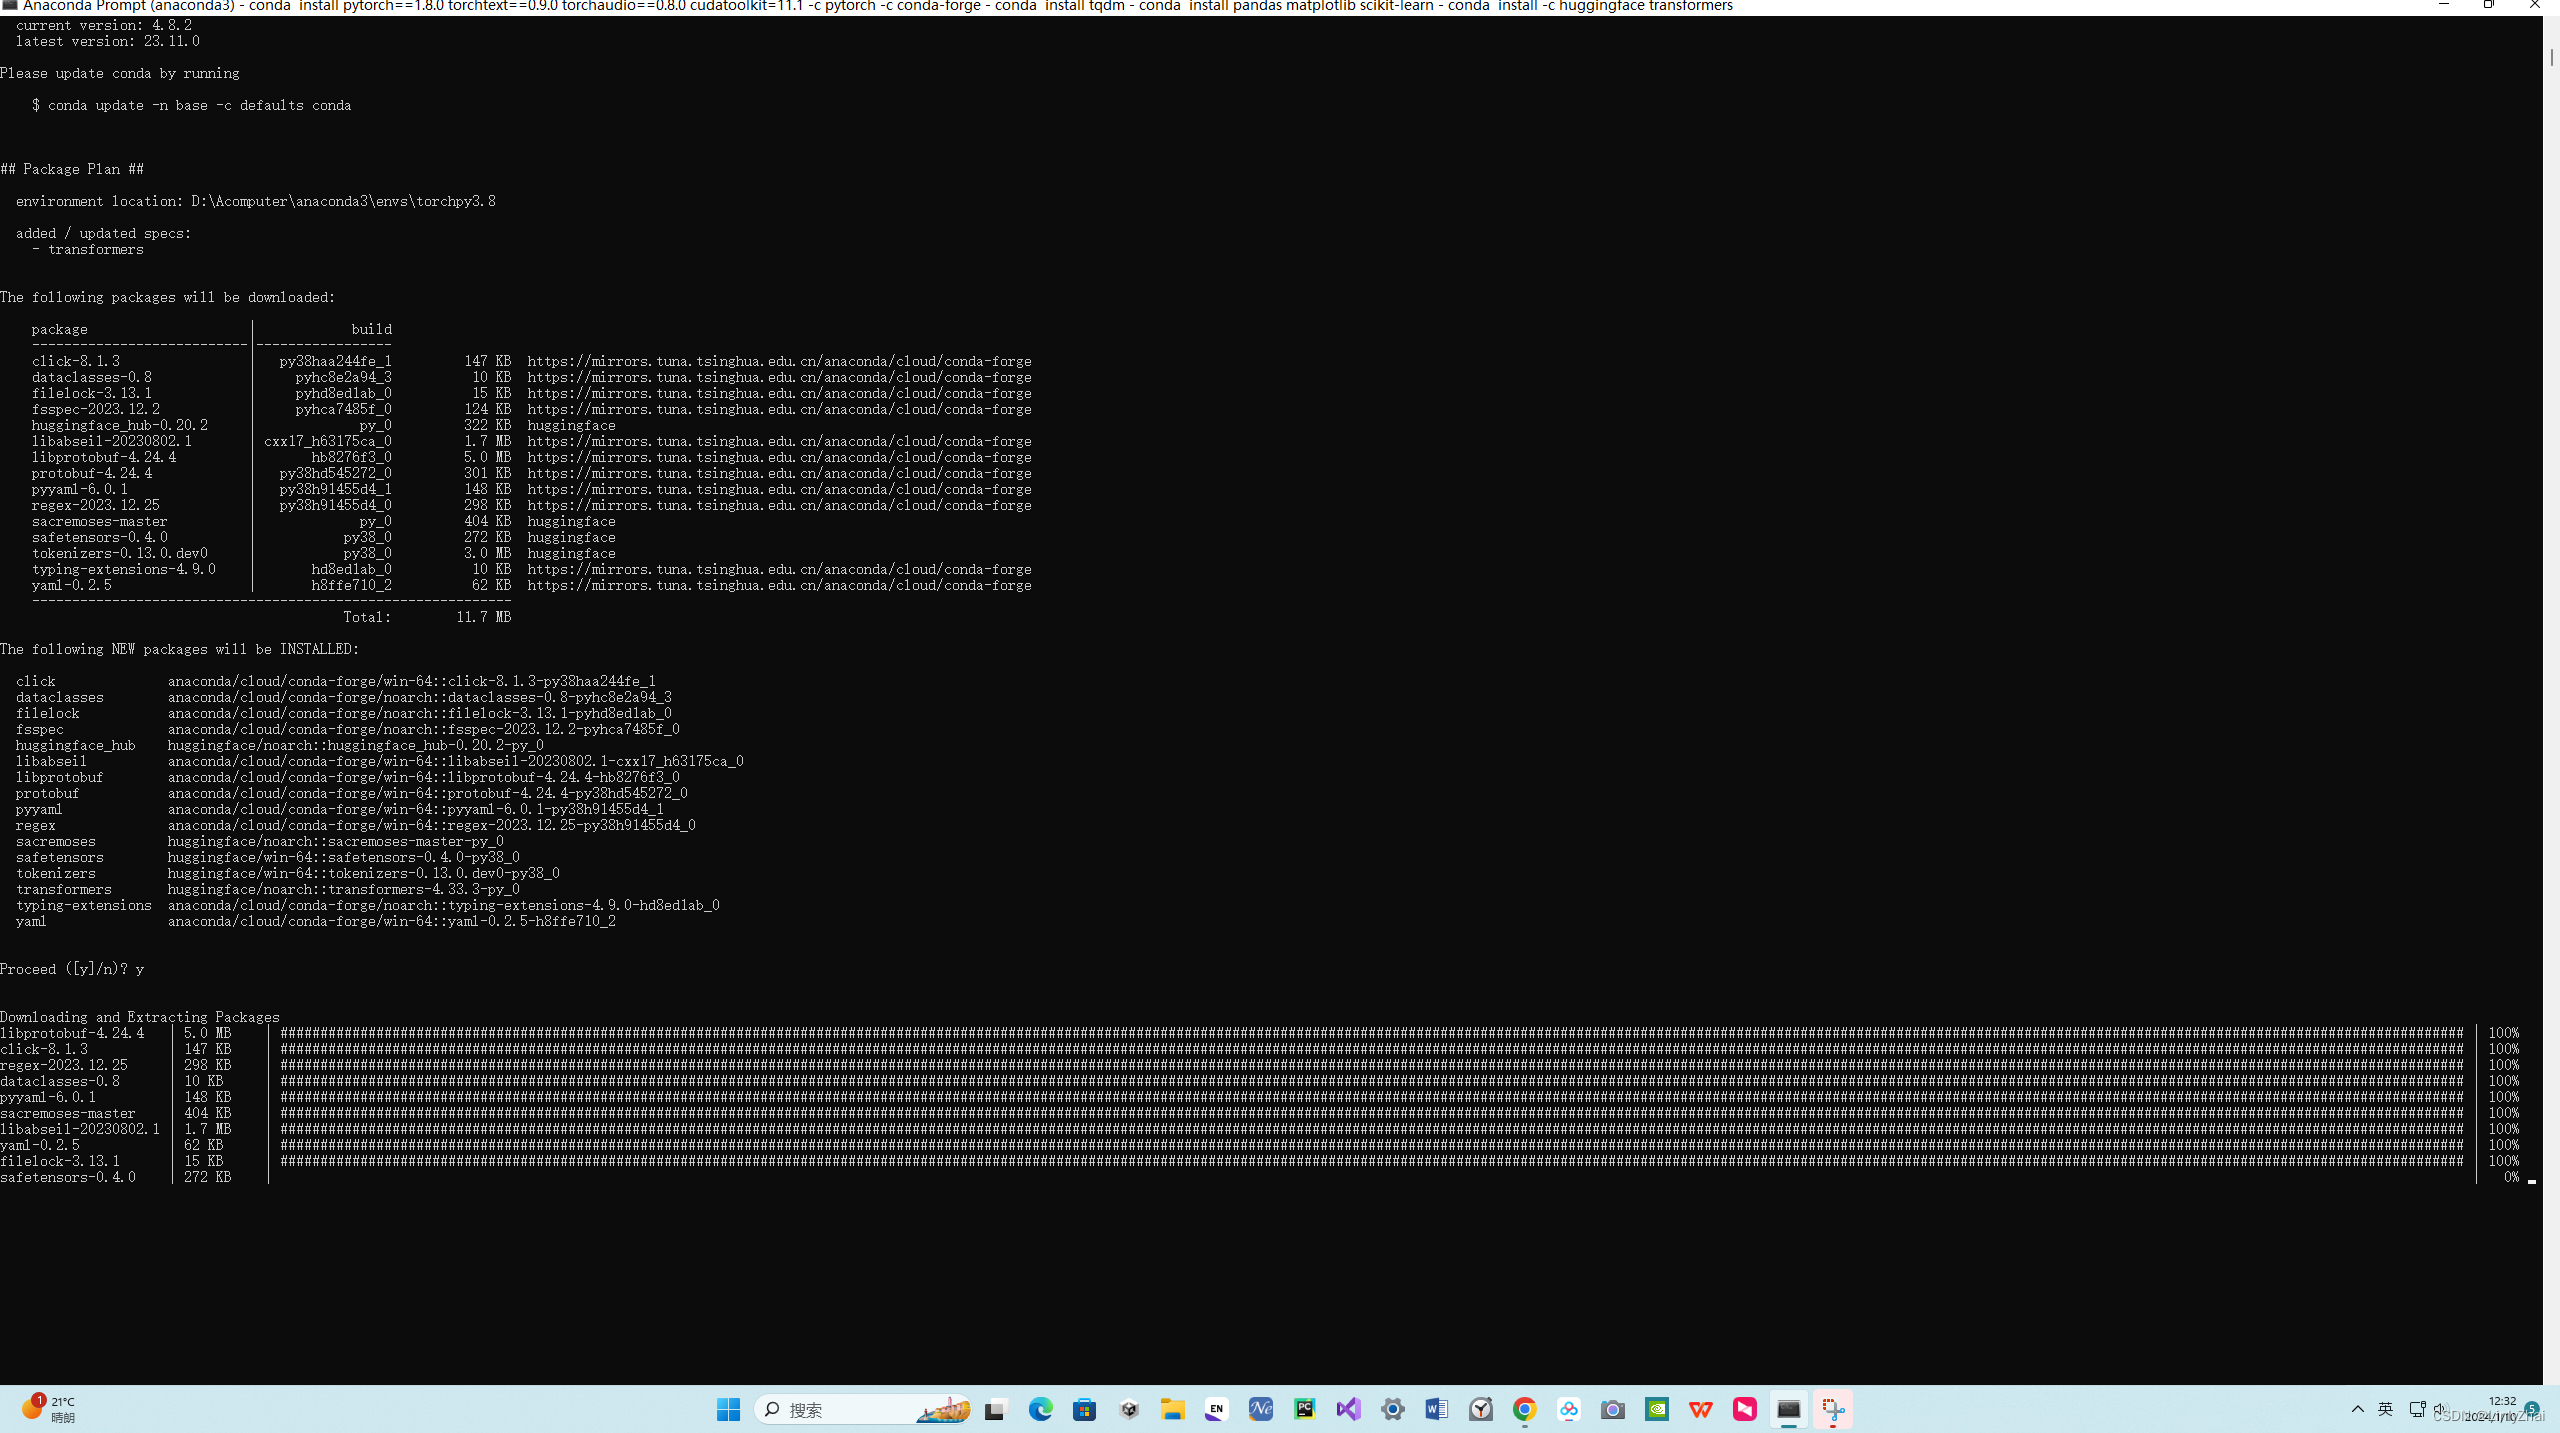The width and height of the screenshot is (2560, 1433).
Task: Click the "## Package Plan ##" heading
Action: pos(72,169)
